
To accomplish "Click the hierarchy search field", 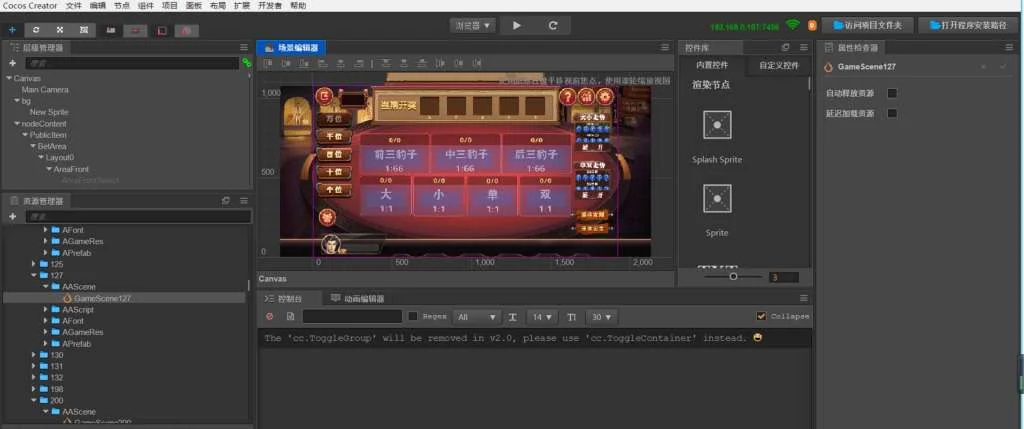I will (x=132, y=63).
